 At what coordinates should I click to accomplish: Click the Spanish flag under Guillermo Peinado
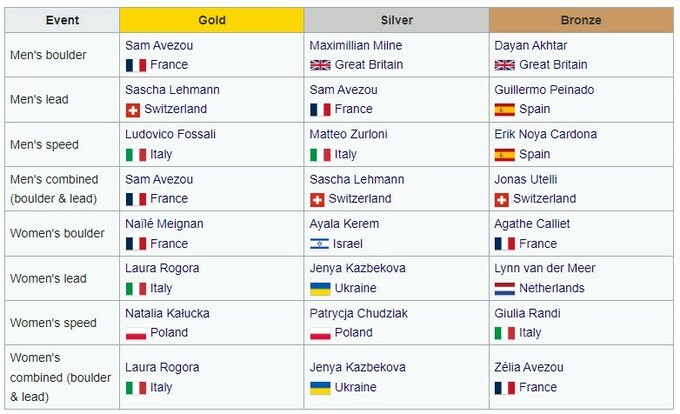click(504, 109)
